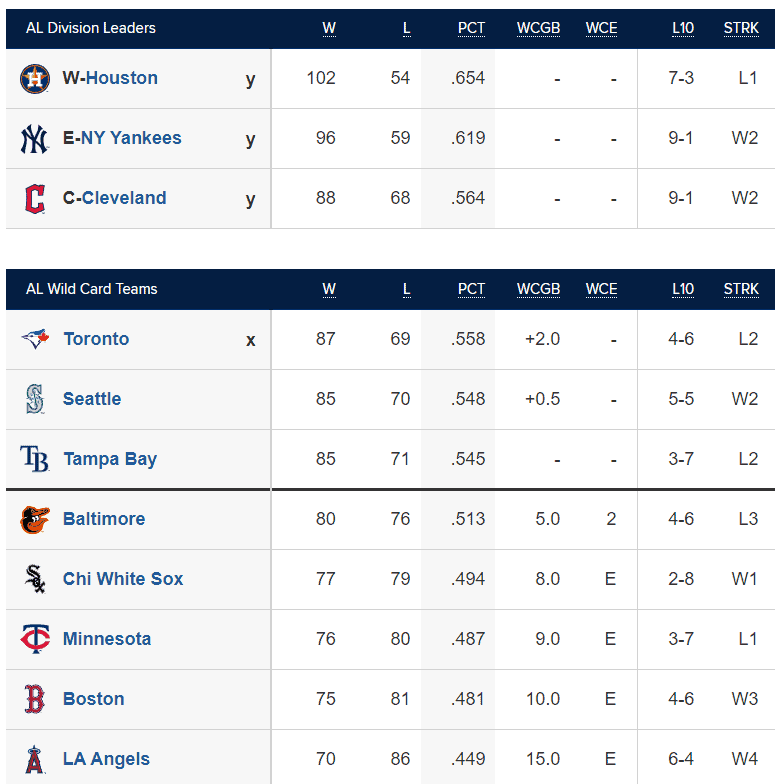Click the Toronto Blue Jays logo
Image resolution: width=775 pixels, height=784 pixels.
click(x=34, y=338)
